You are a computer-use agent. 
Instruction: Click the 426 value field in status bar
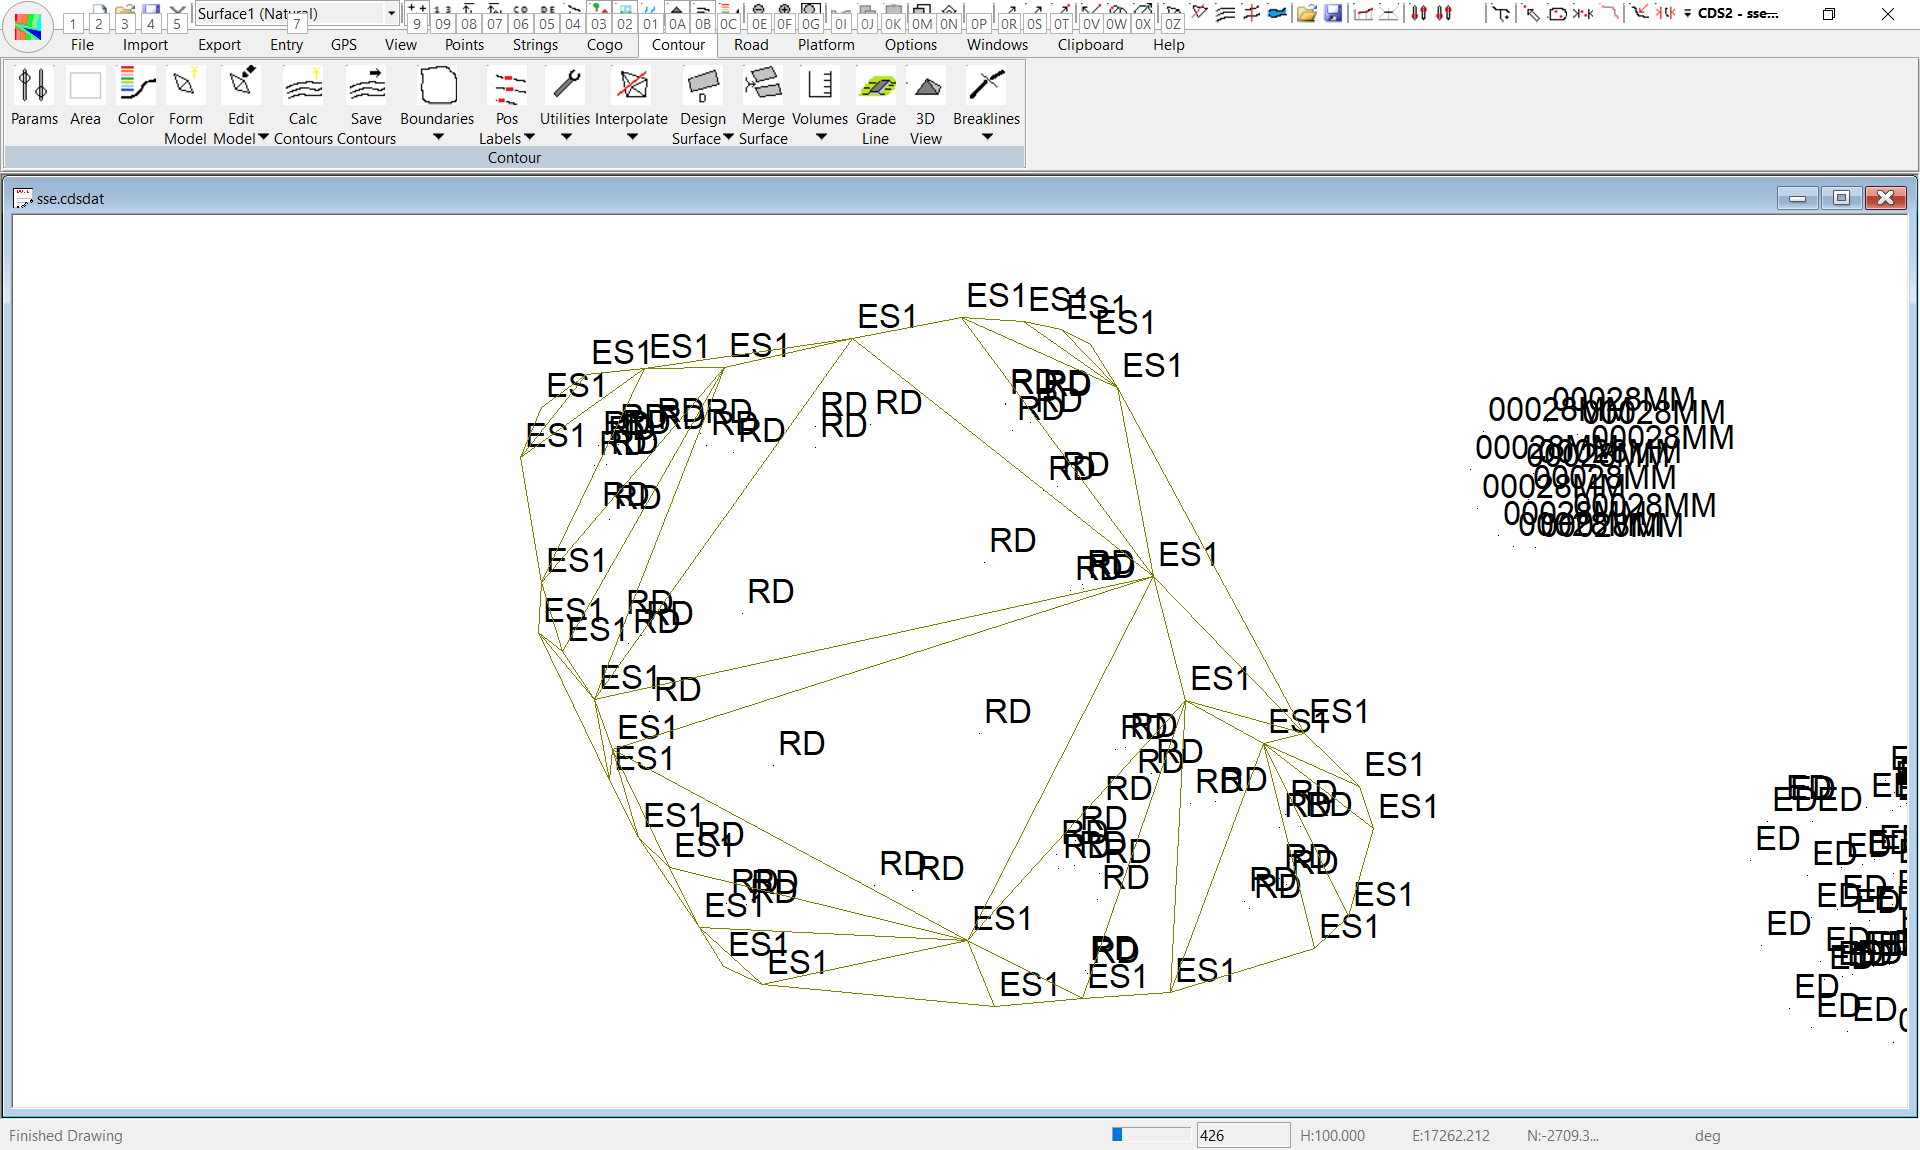(x=1242, y=1135)
